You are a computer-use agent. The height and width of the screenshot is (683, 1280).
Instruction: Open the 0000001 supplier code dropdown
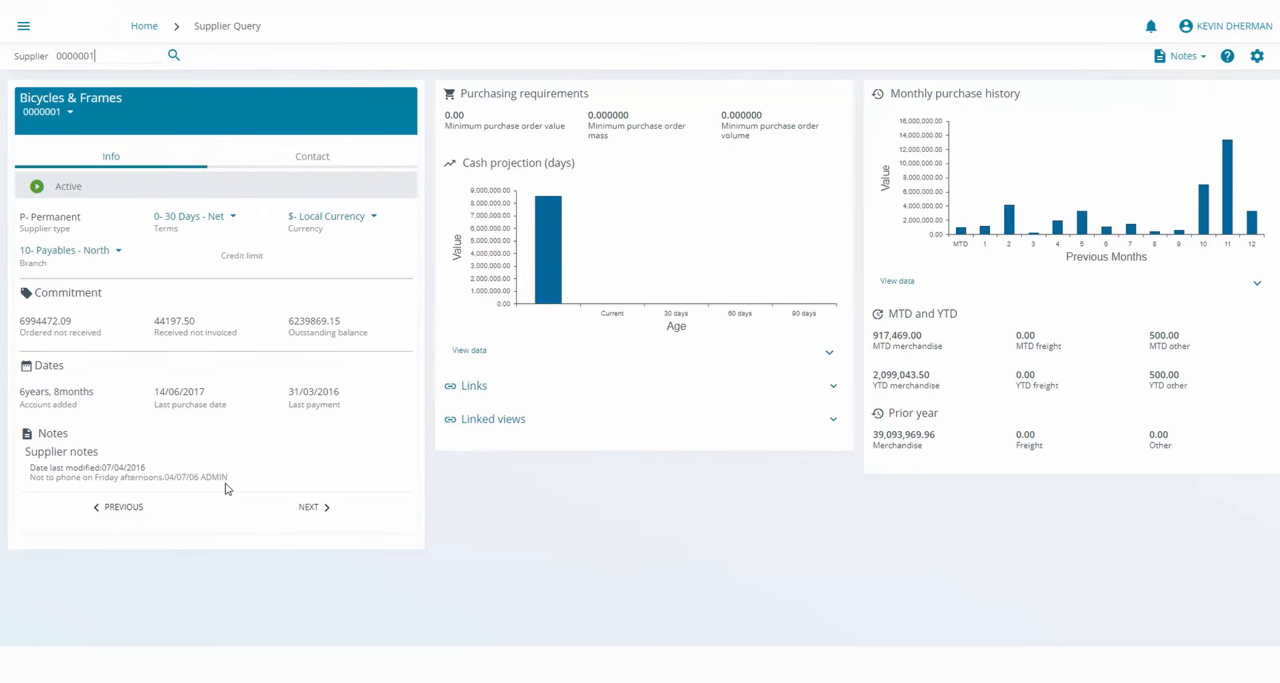(x=48, y=112)
